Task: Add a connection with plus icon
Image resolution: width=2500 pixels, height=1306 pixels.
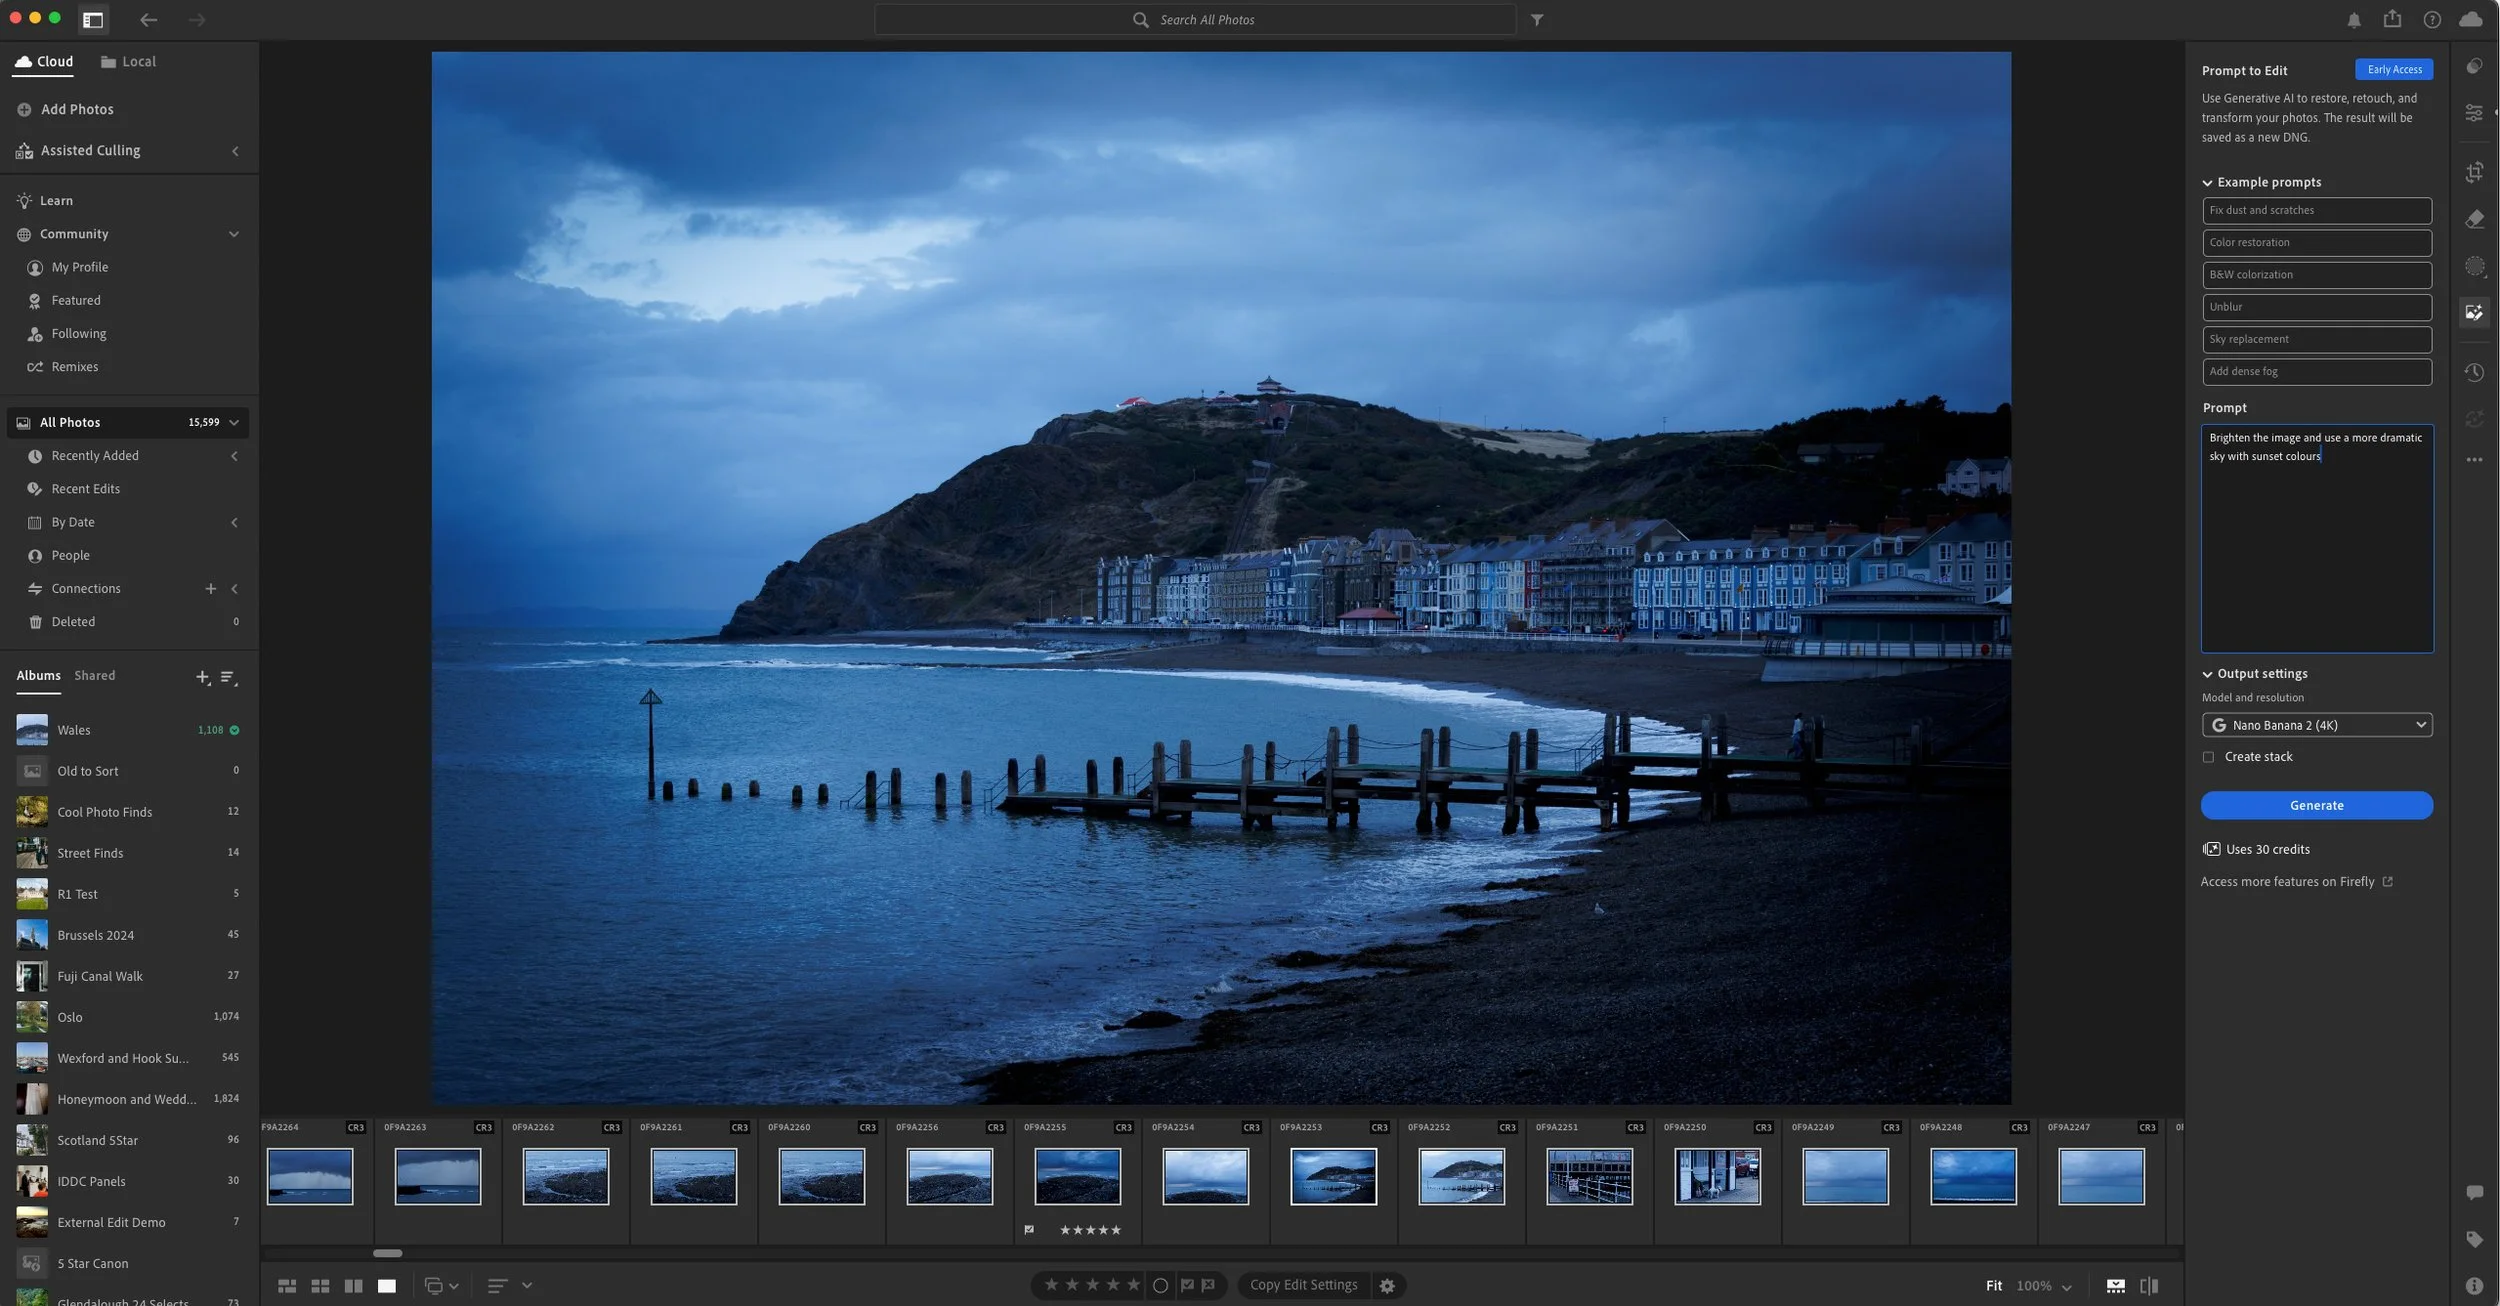Action: [x=210, y=589]
